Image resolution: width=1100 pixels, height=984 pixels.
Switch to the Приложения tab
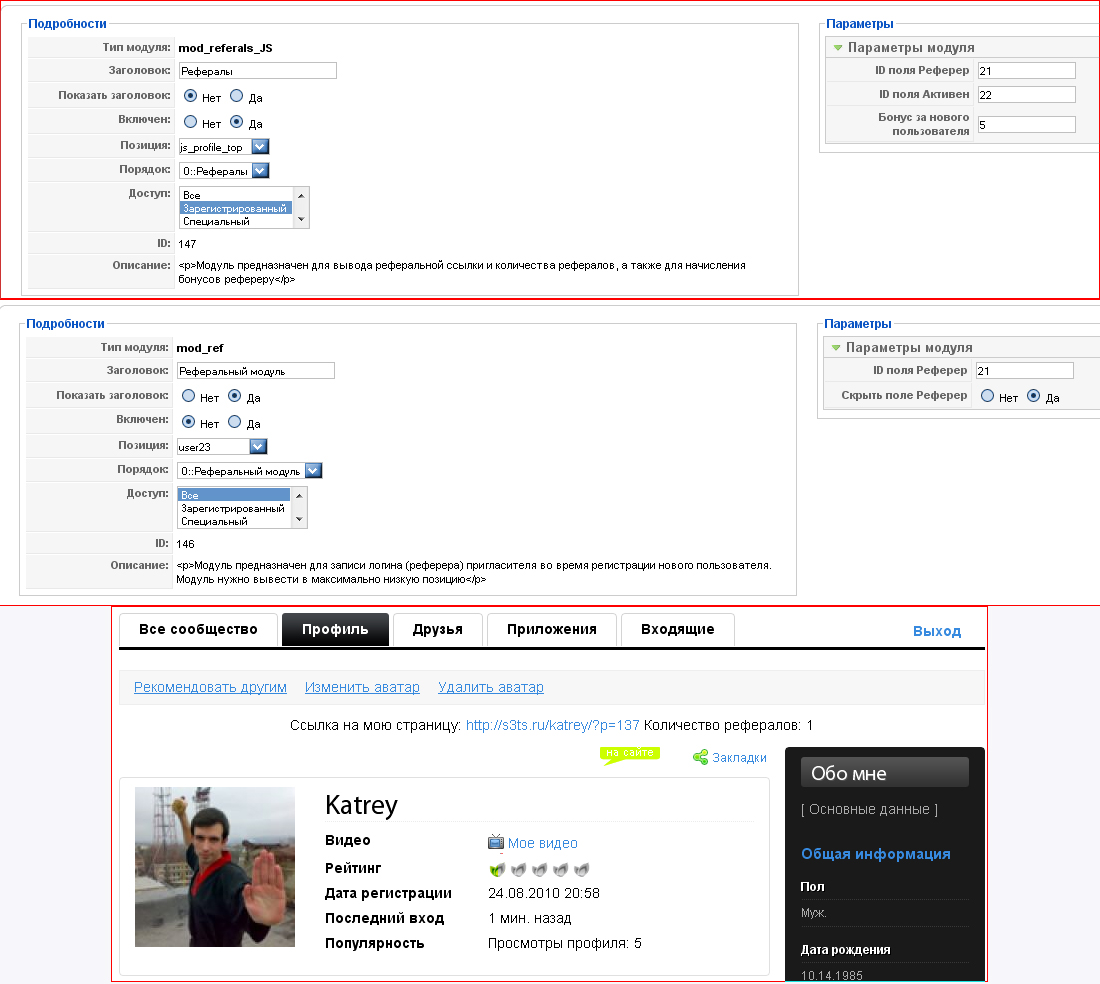[x=552, y=630]
